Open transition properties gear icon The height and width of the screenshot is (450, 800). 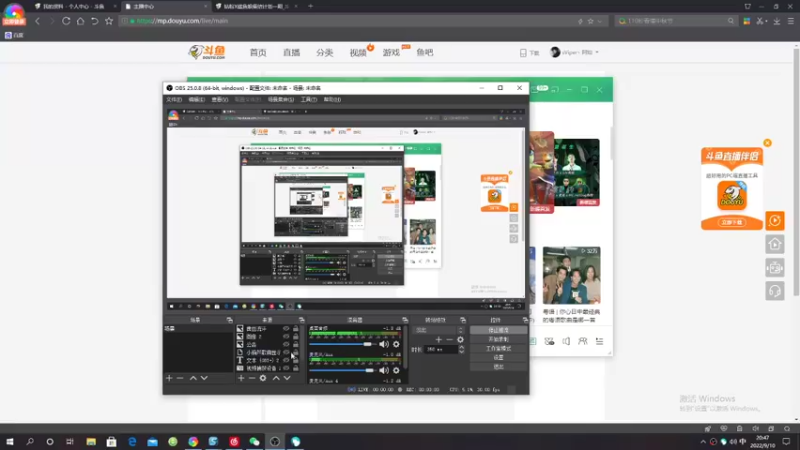[x=460, y=339]
